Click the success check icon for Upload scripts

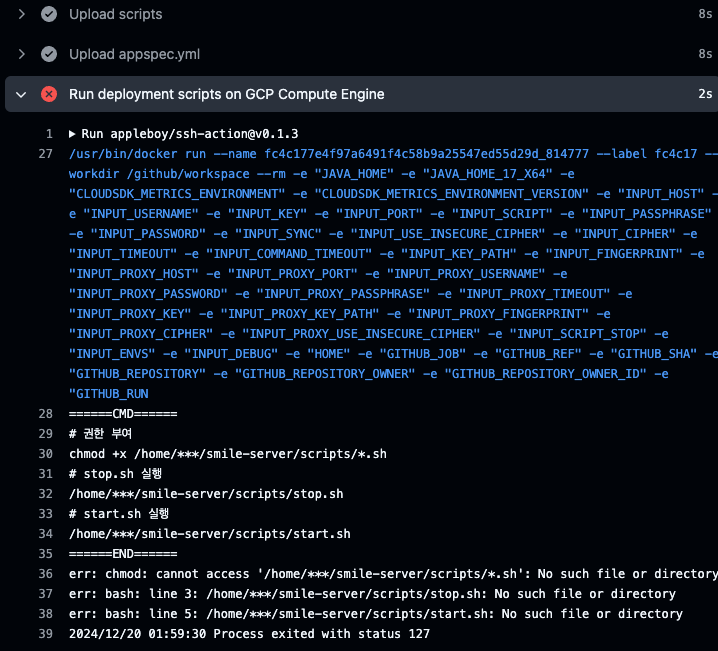[x=49, y=14]
